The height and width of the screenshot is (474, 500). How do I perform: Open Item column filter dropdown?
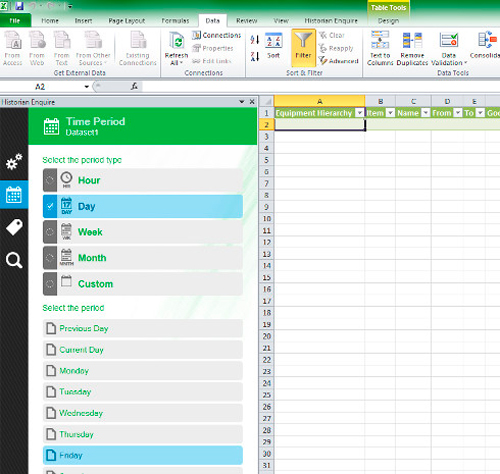click(x=390, y=113)
